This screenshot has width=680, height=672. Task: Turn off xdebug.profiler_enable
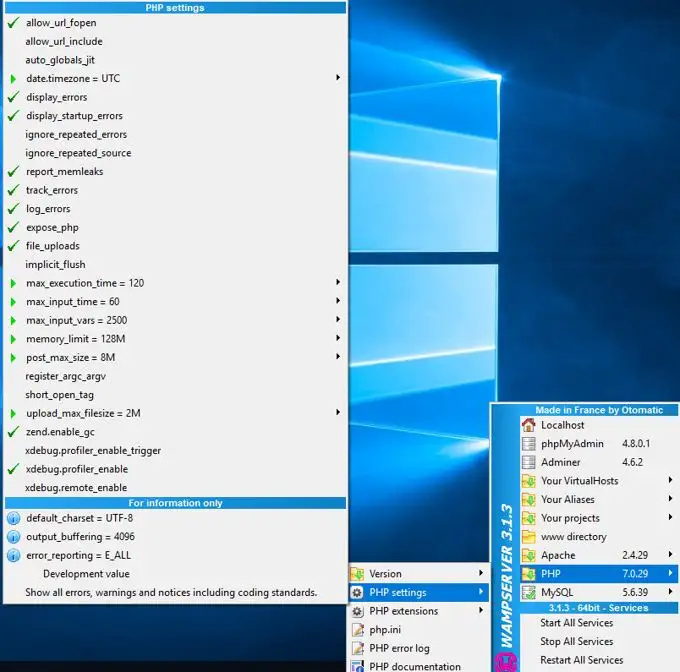(76, 469)
